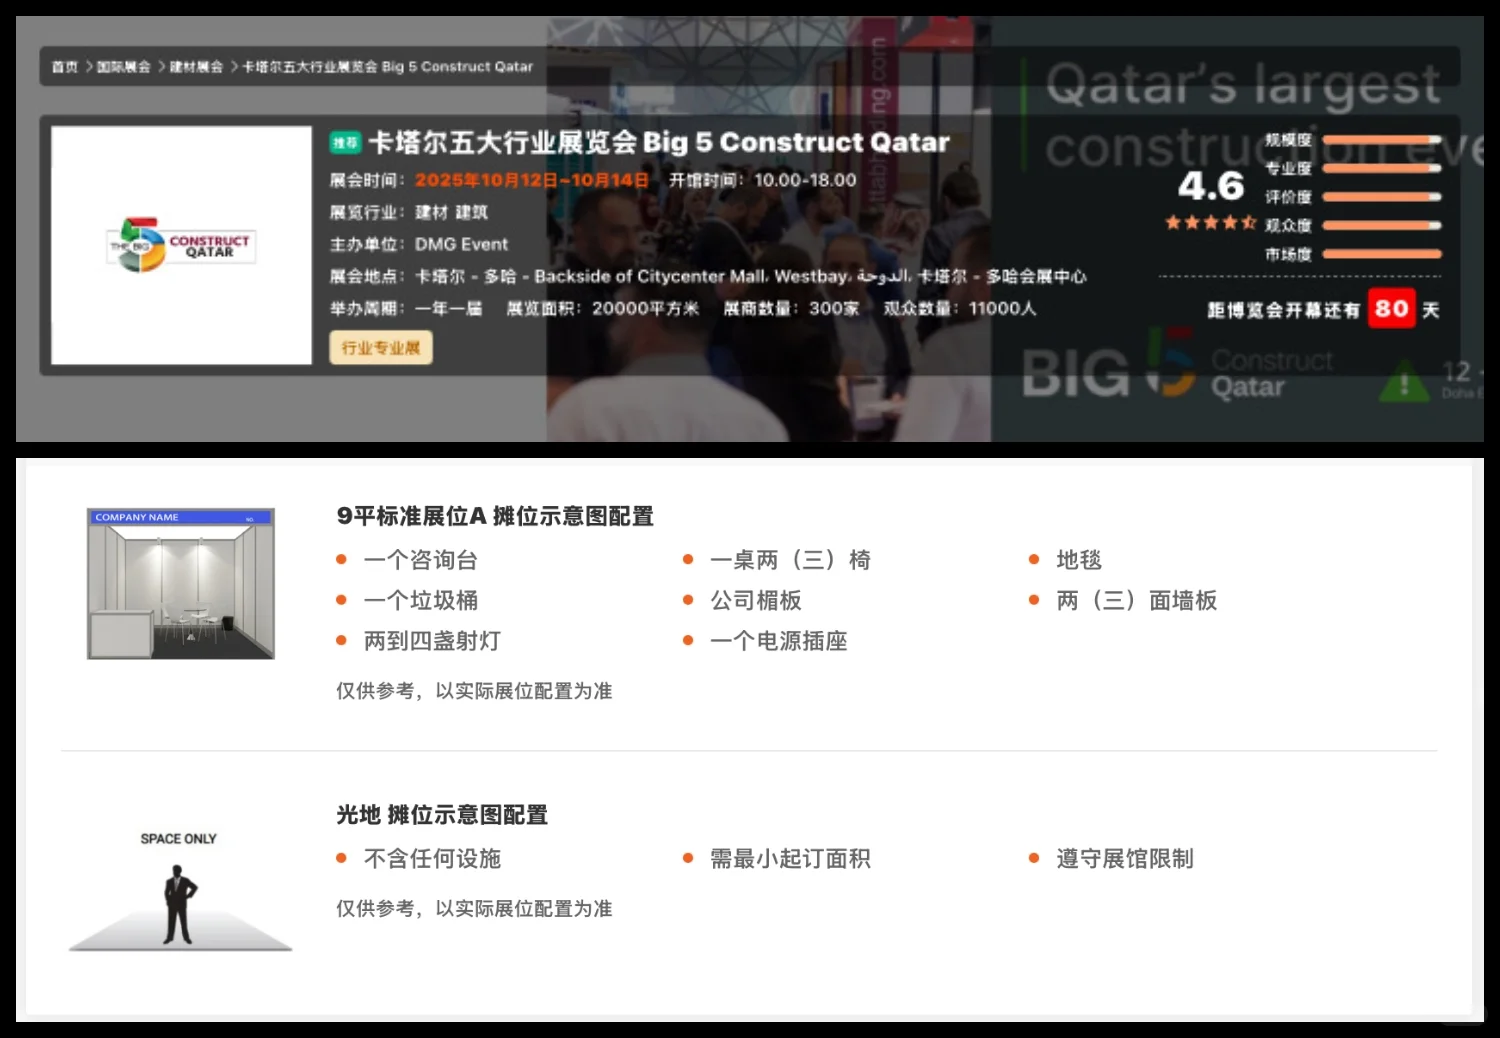Click organizer DMG Event
Viewport: 1500px width, 1038px height.
click(x=461, y=244)
